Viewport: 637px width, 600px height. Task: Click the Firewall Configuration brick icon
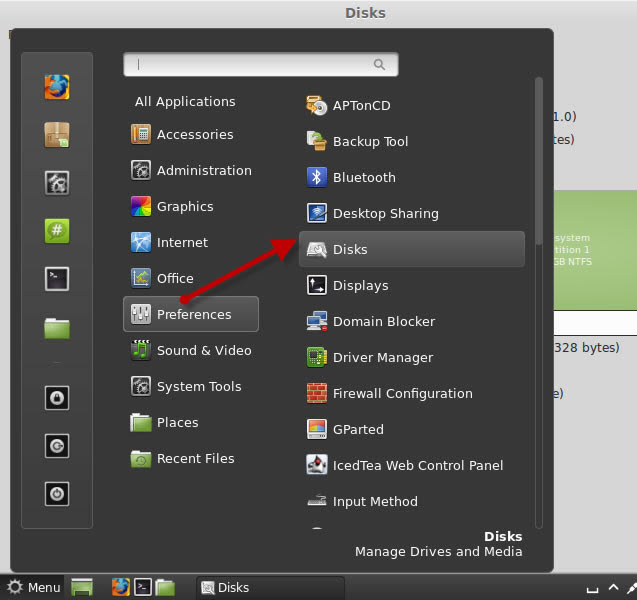(316, 393)
